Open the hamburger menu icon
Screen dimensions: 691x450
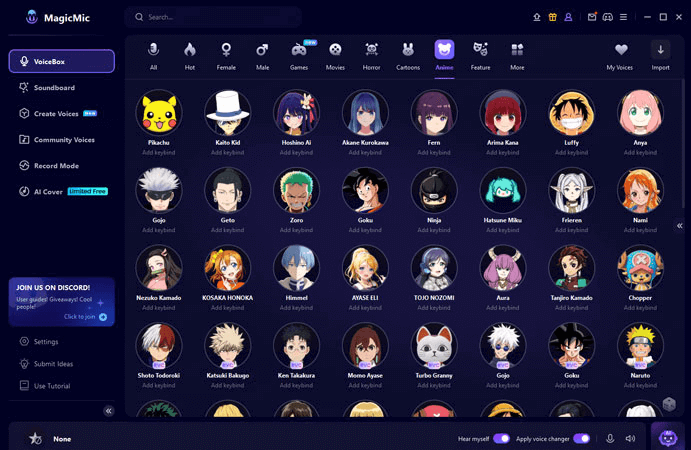624,17
